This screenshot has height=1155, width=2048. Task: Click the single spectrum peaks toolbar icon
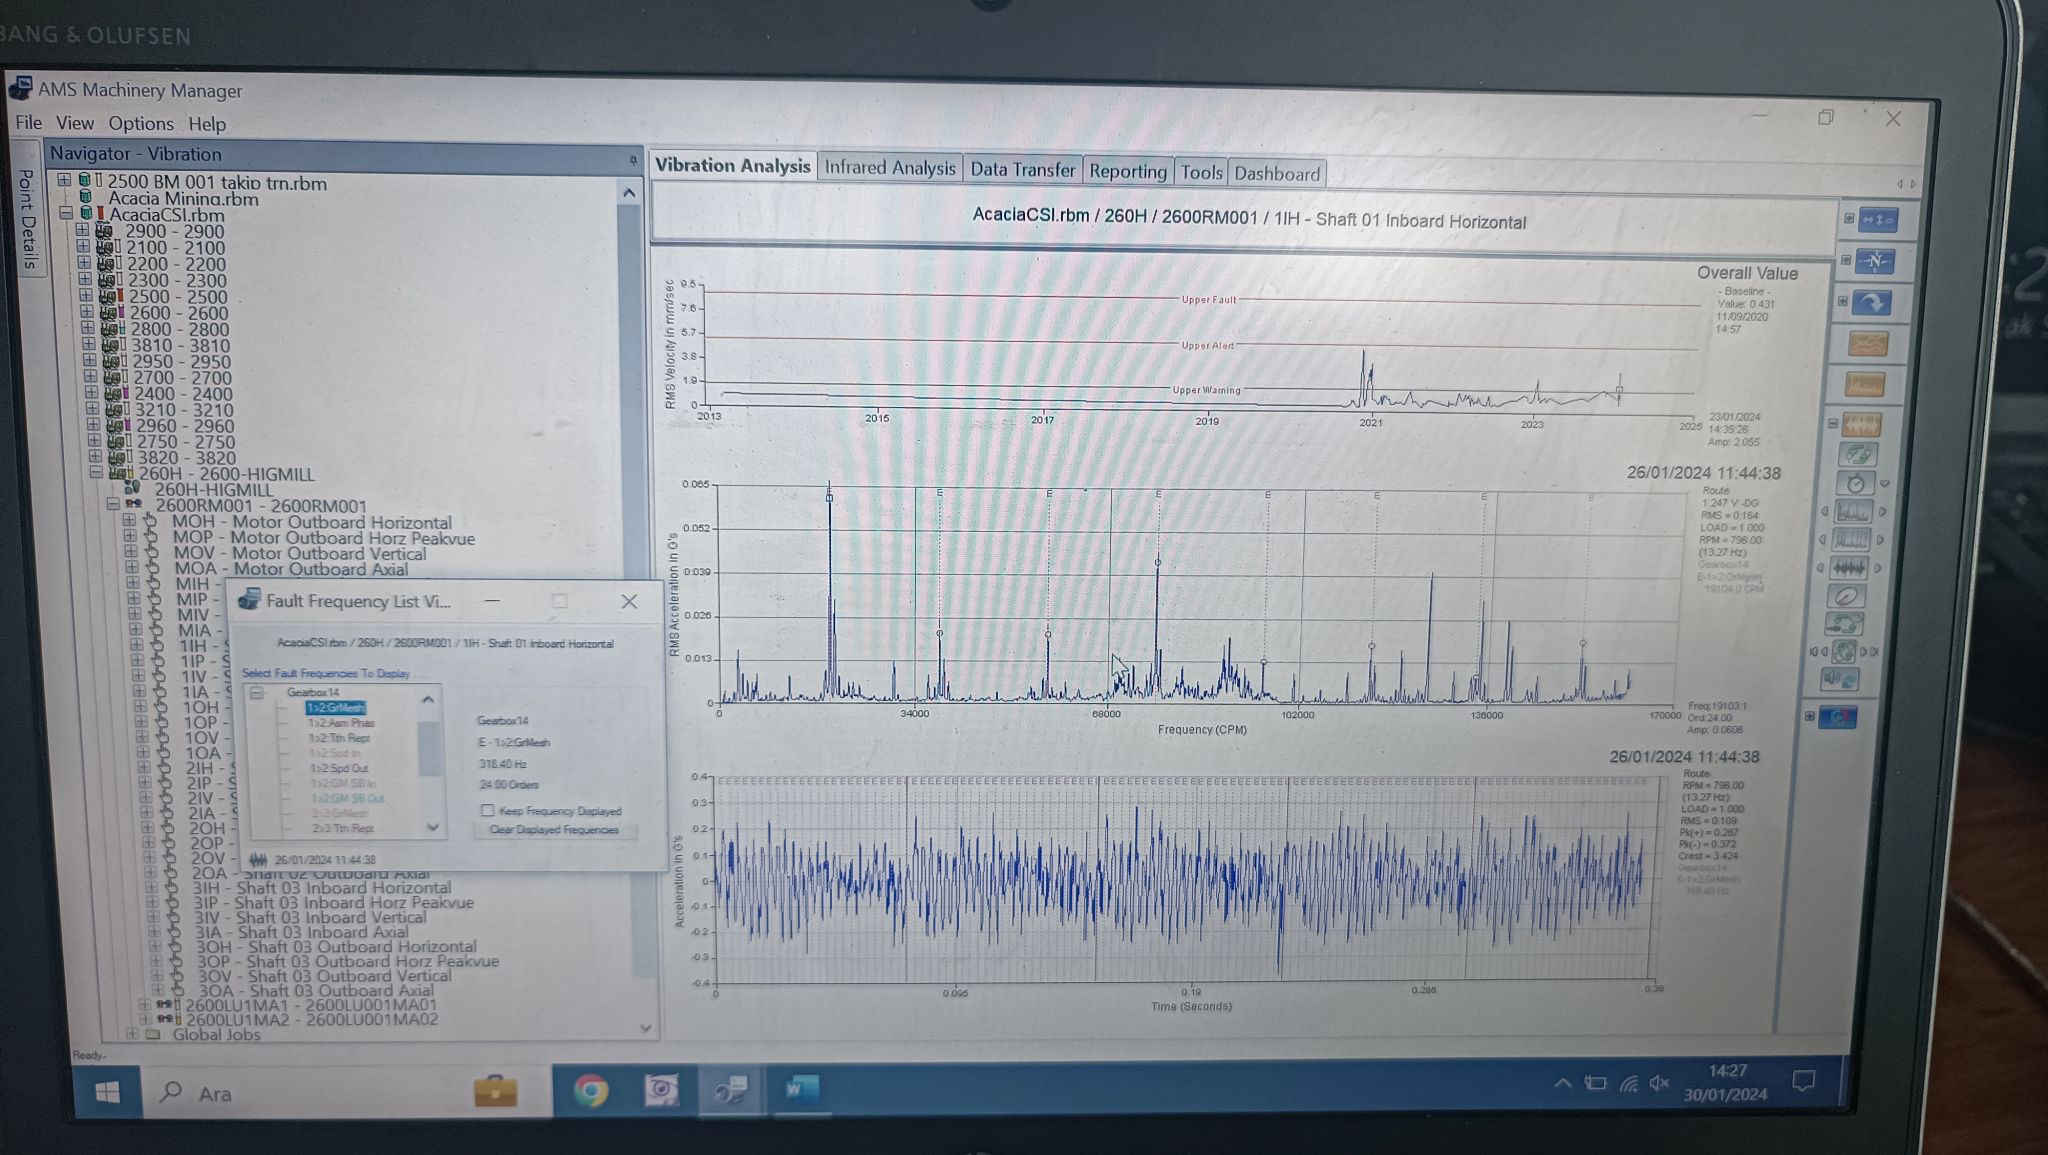click(x=1853, y=513)
